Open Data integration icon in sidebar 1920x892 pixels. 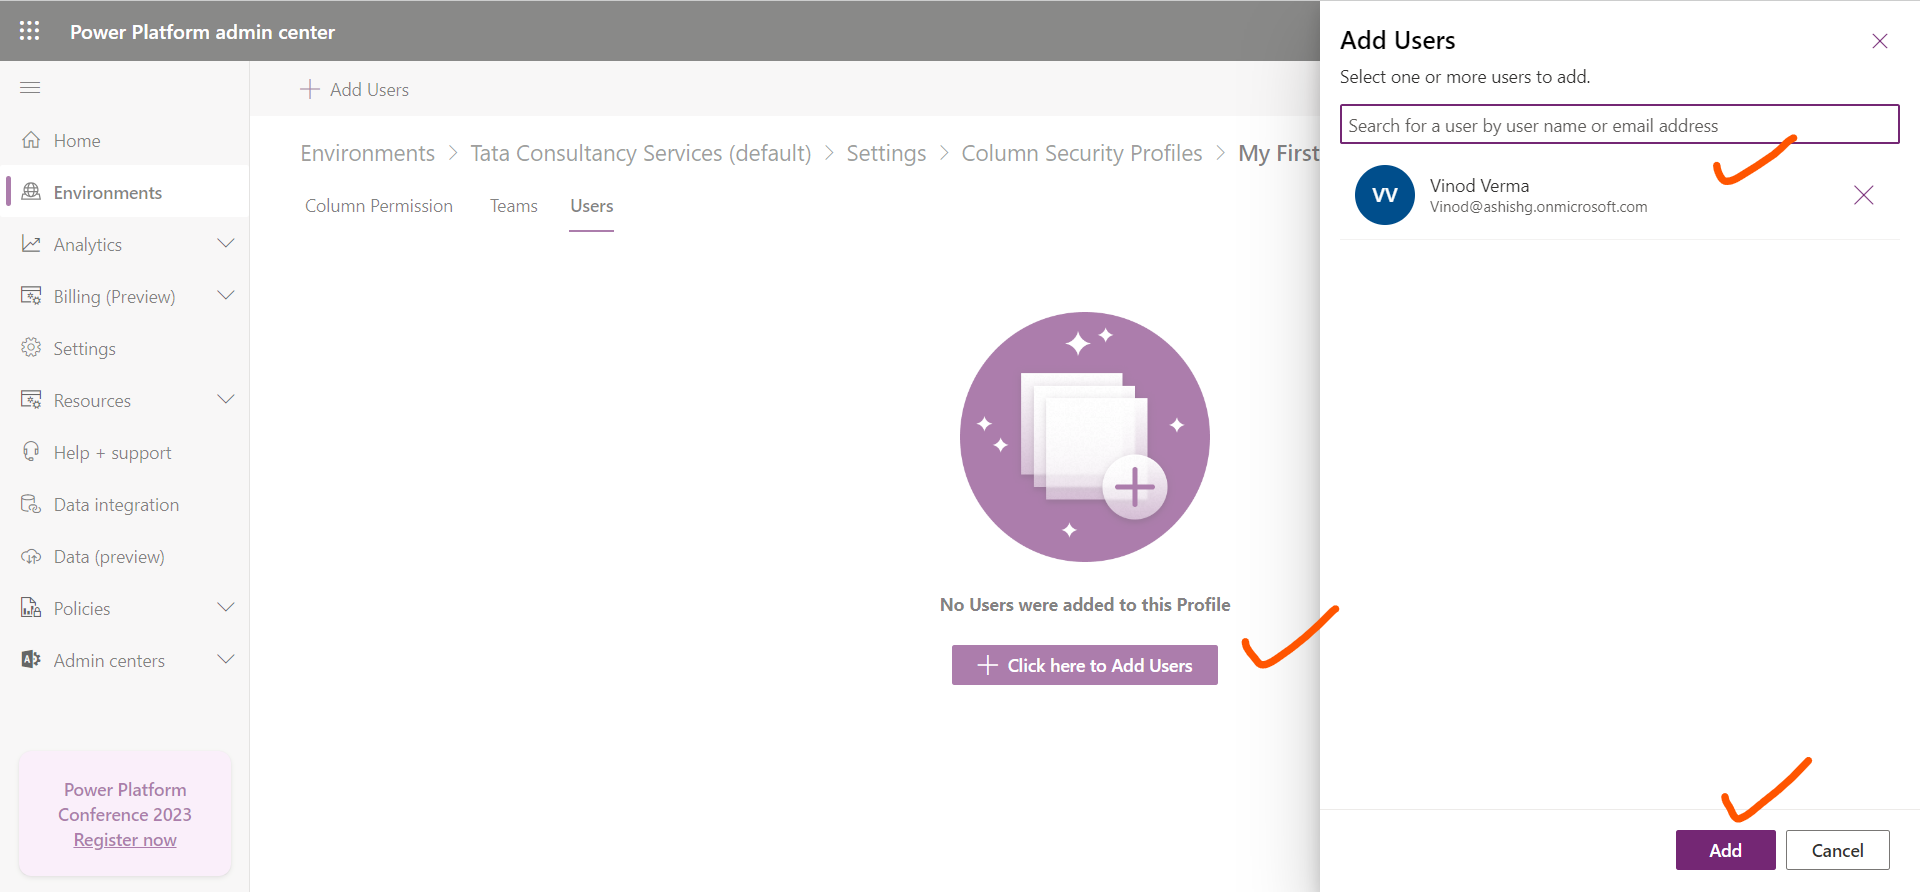click(31, 504)
